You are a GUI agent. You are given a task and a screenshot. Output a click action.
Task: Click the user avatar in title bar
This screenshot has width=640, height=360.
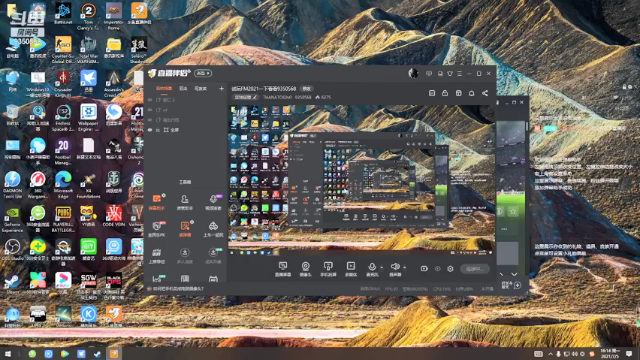413,73
